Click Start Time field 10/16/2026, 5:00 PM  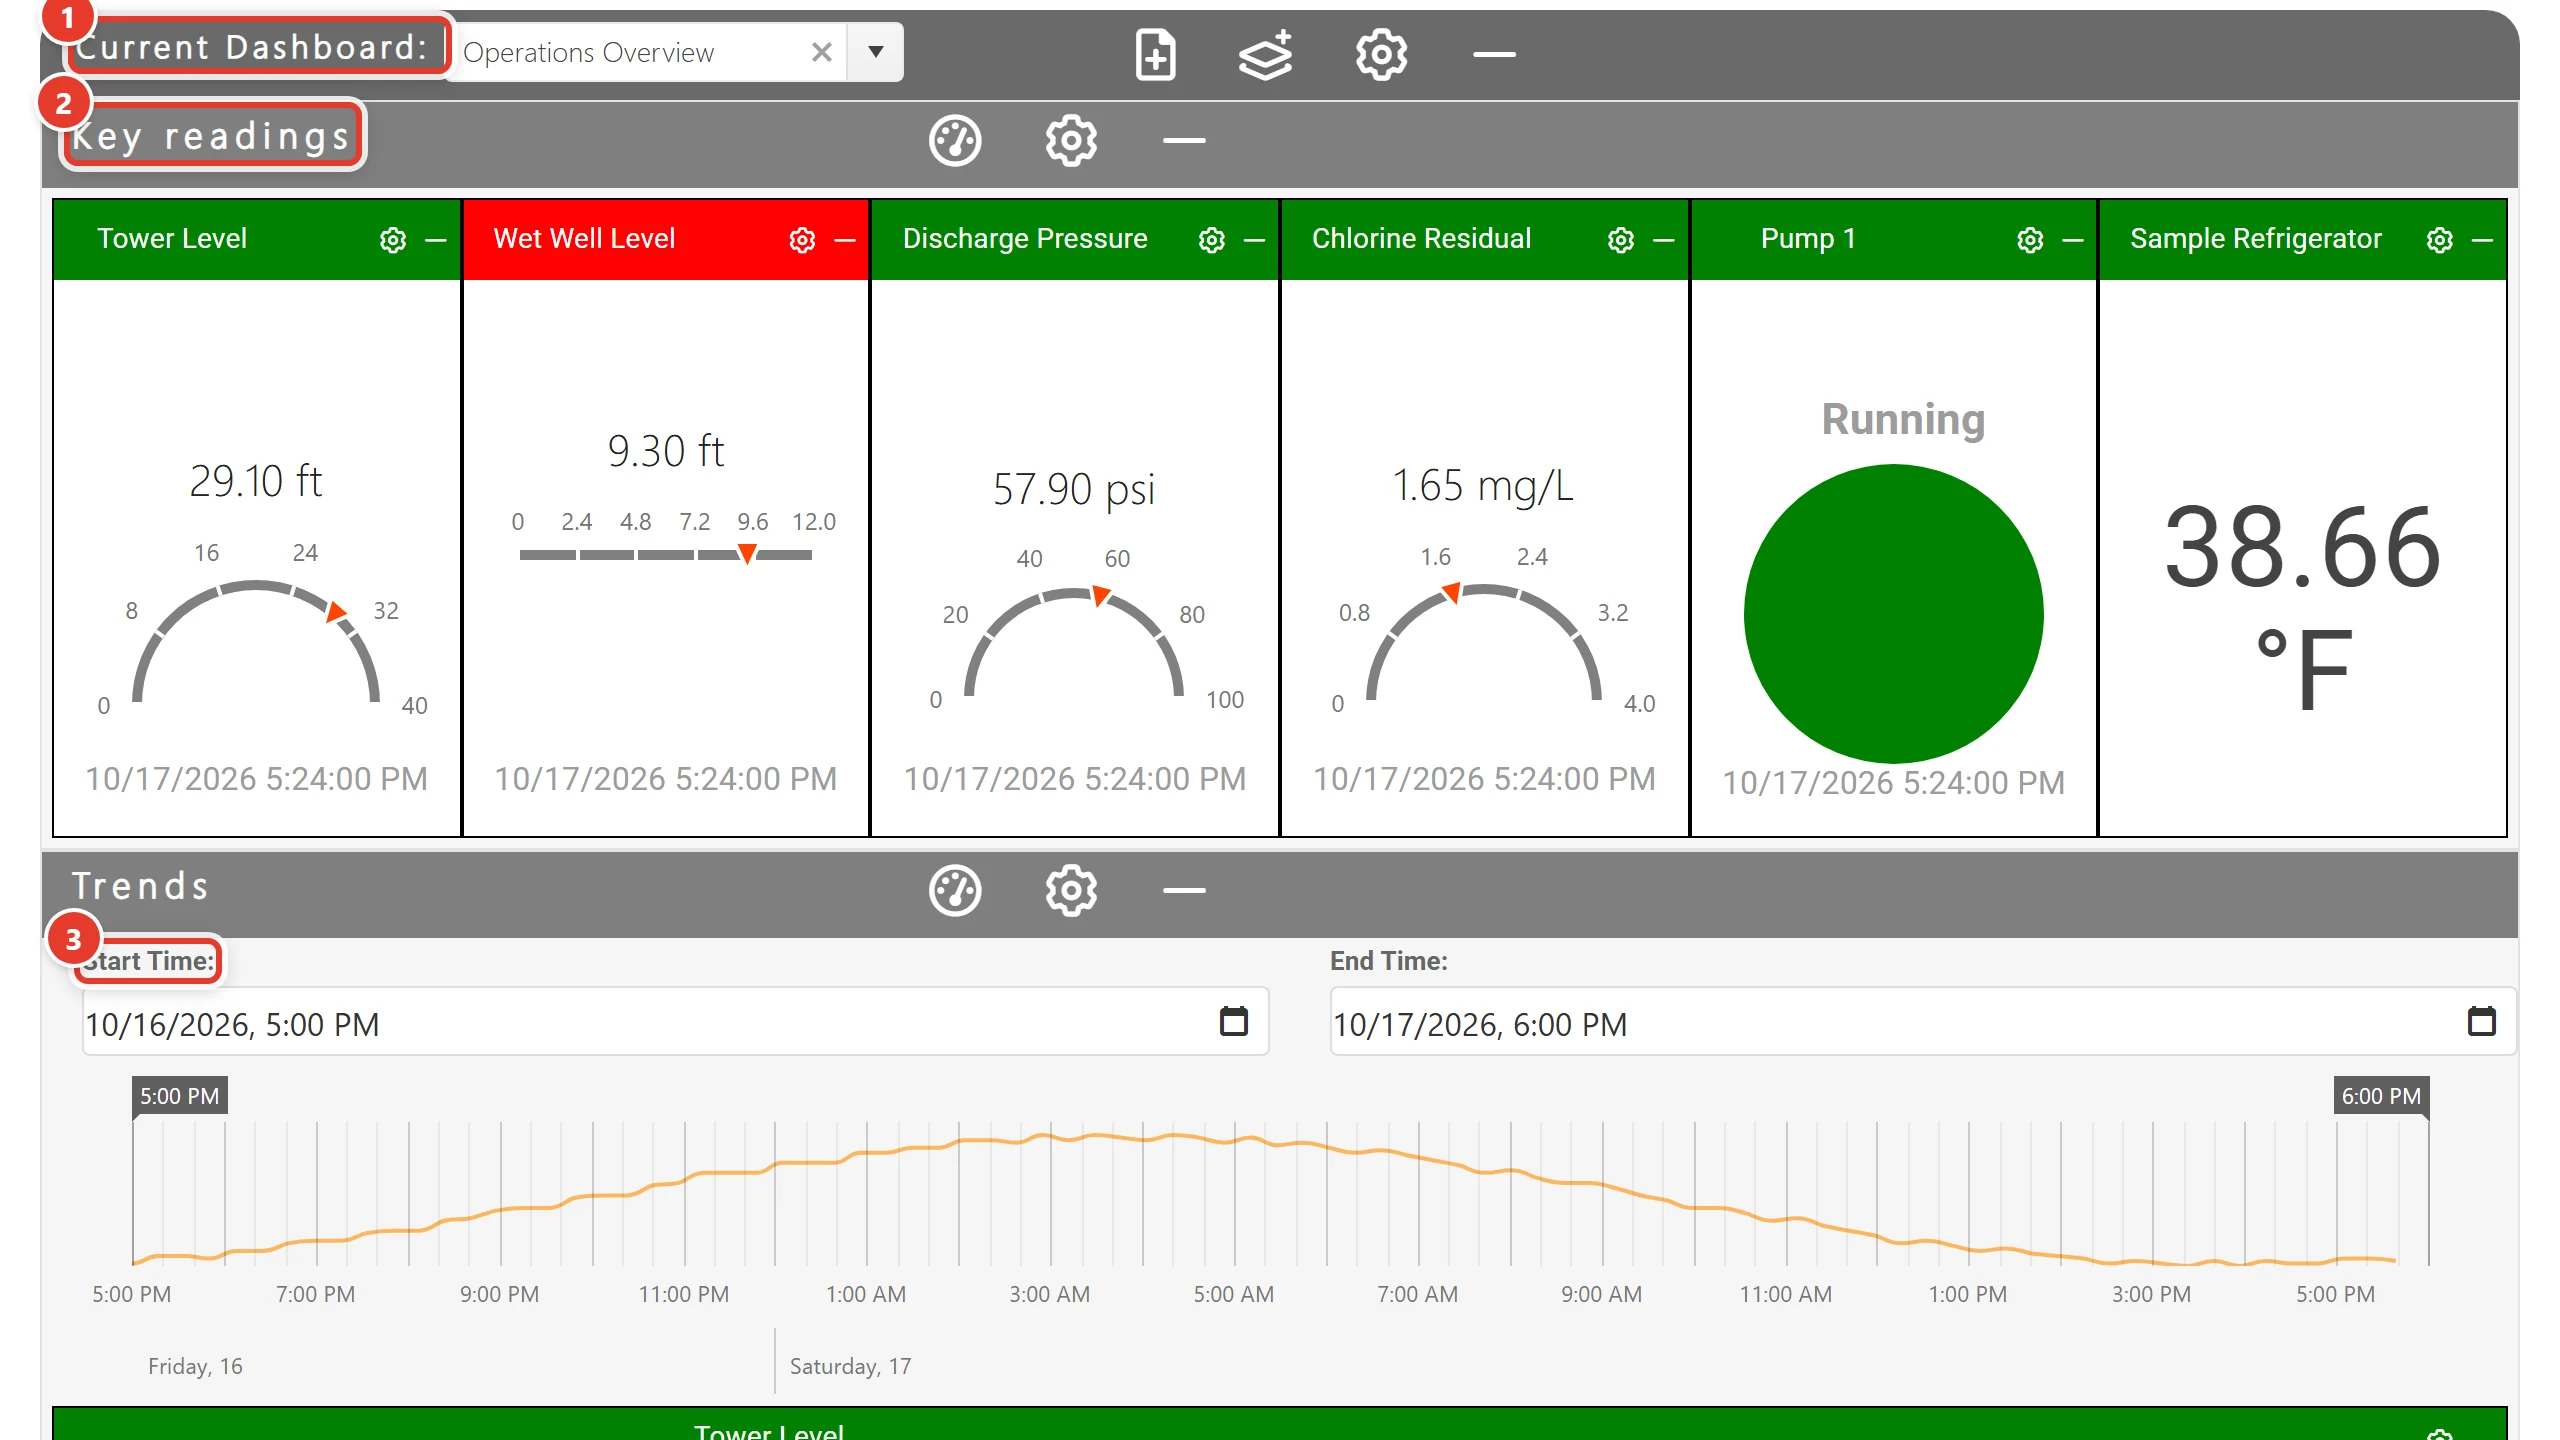click(675, 1022)
